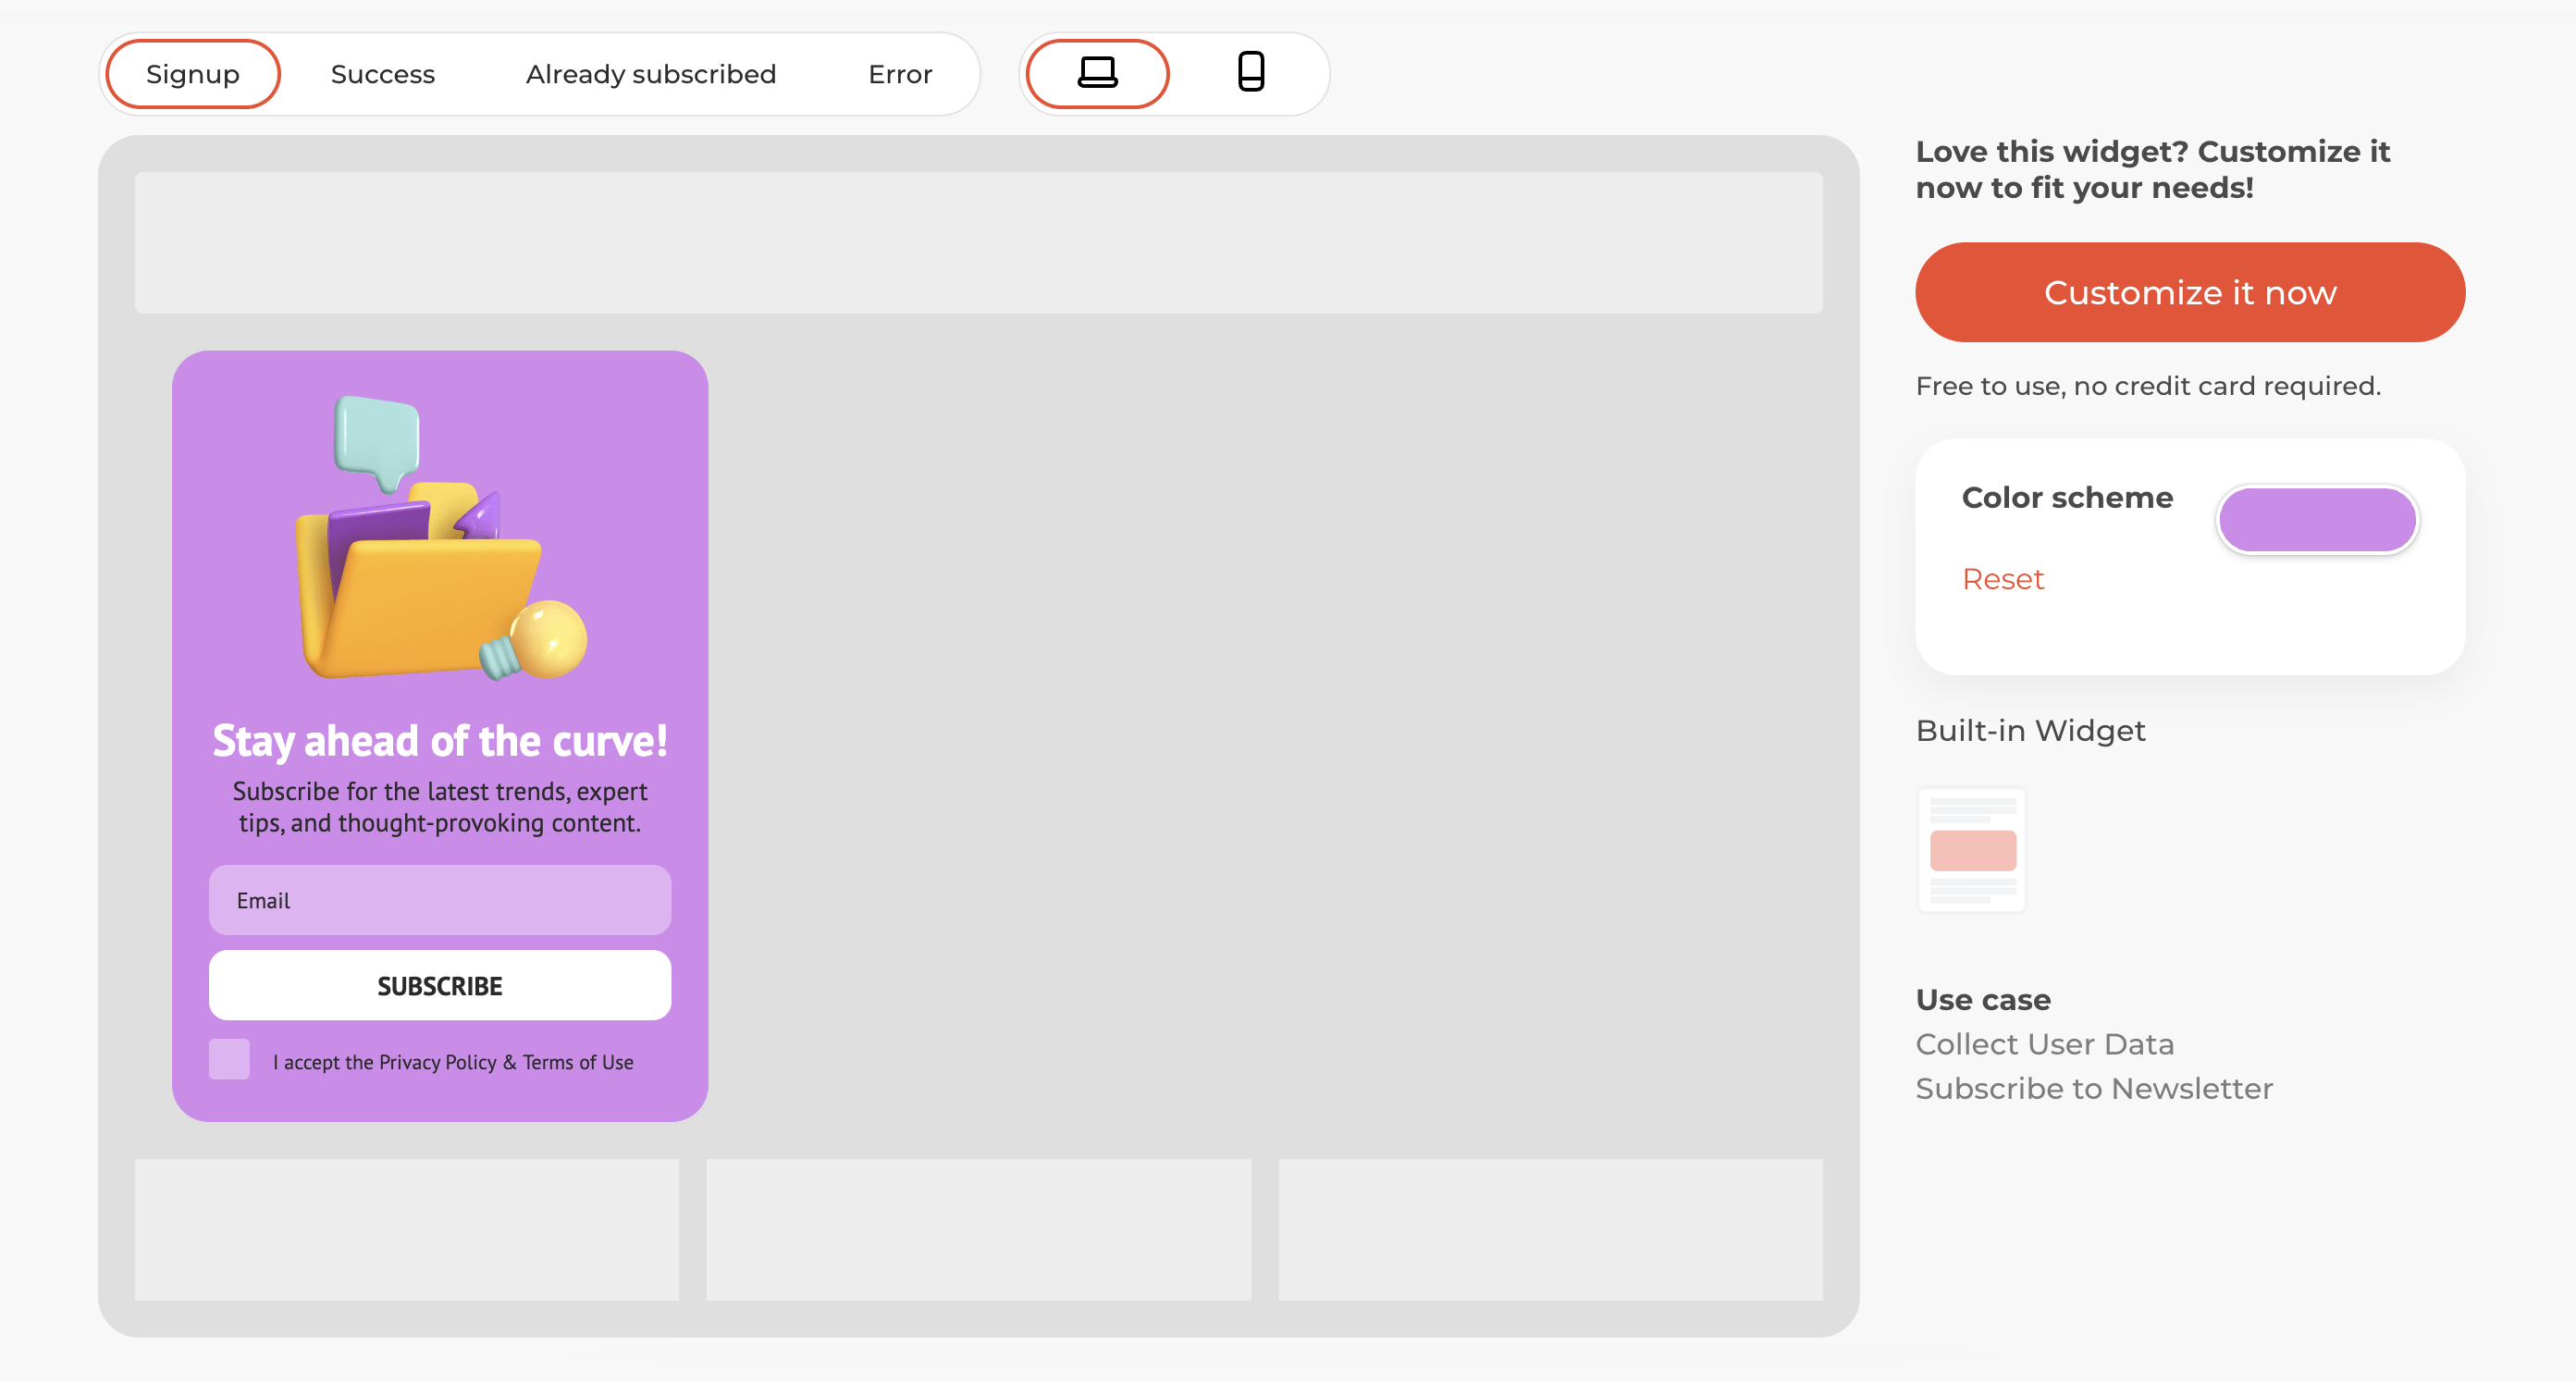Show the Already subscribed state
This screenshot has width=2576, height=1381.
pyautogui.click(x=651, y=74)
